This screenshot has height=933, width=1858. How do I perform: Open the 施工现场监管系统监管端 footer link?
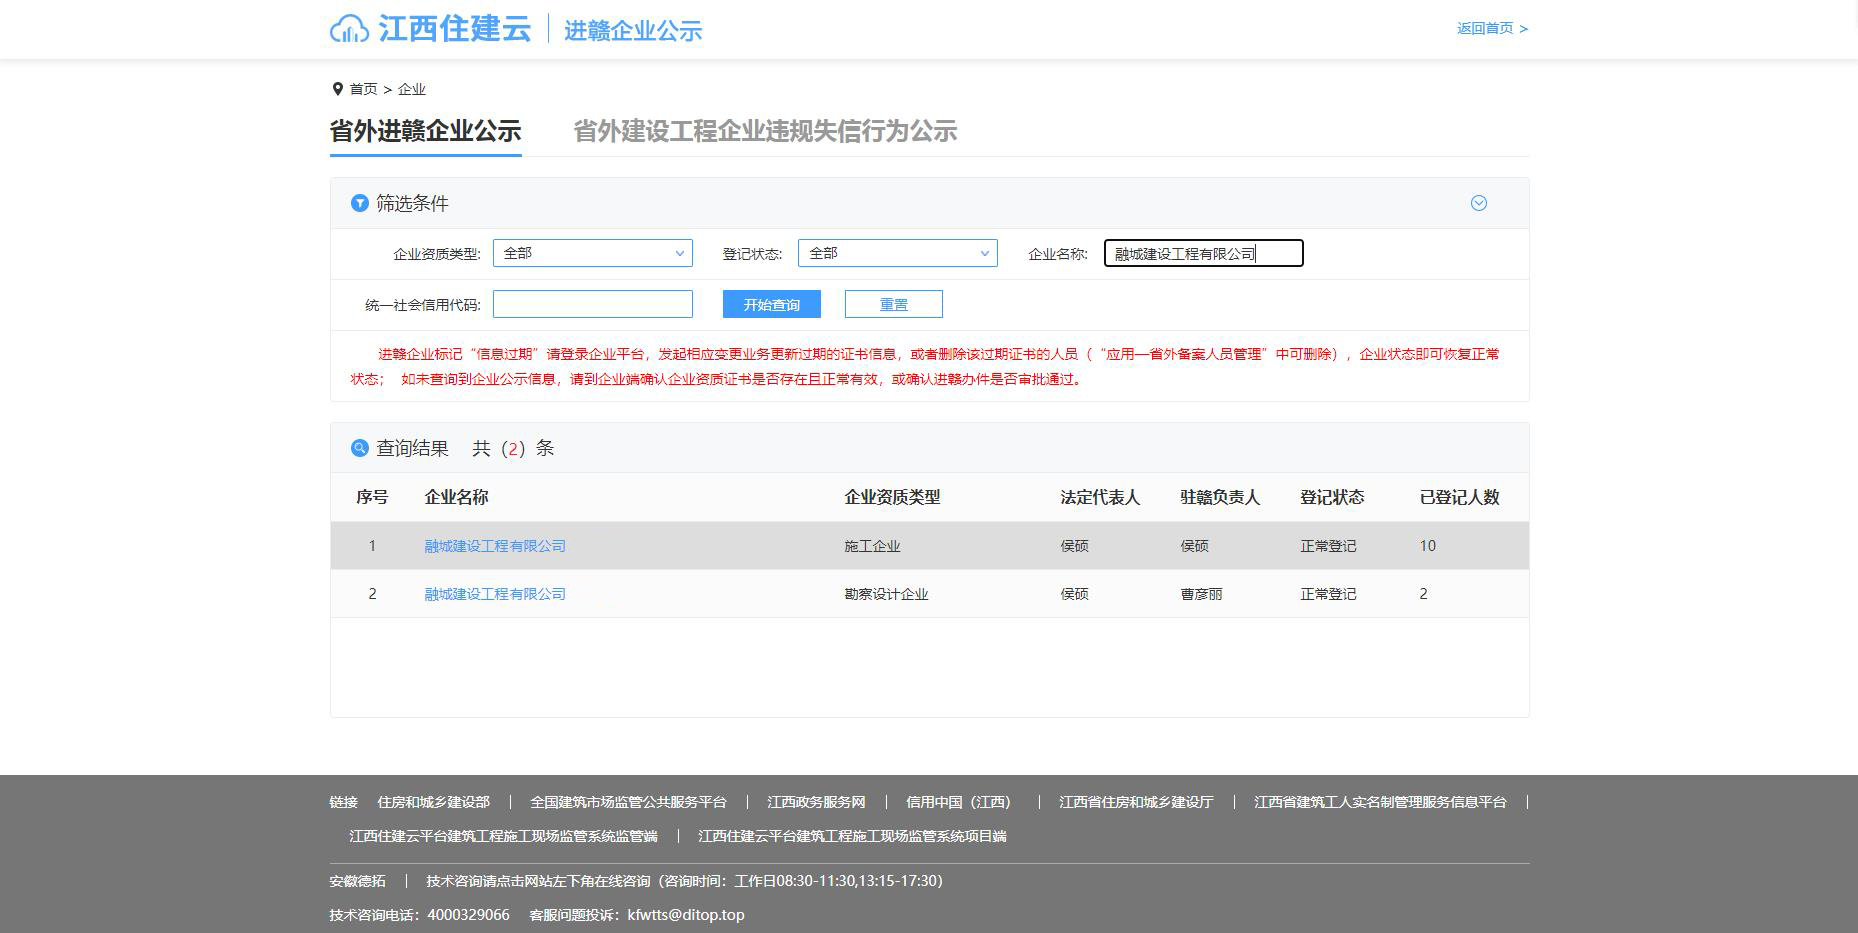pyautogui.click(x=503, y=836)
